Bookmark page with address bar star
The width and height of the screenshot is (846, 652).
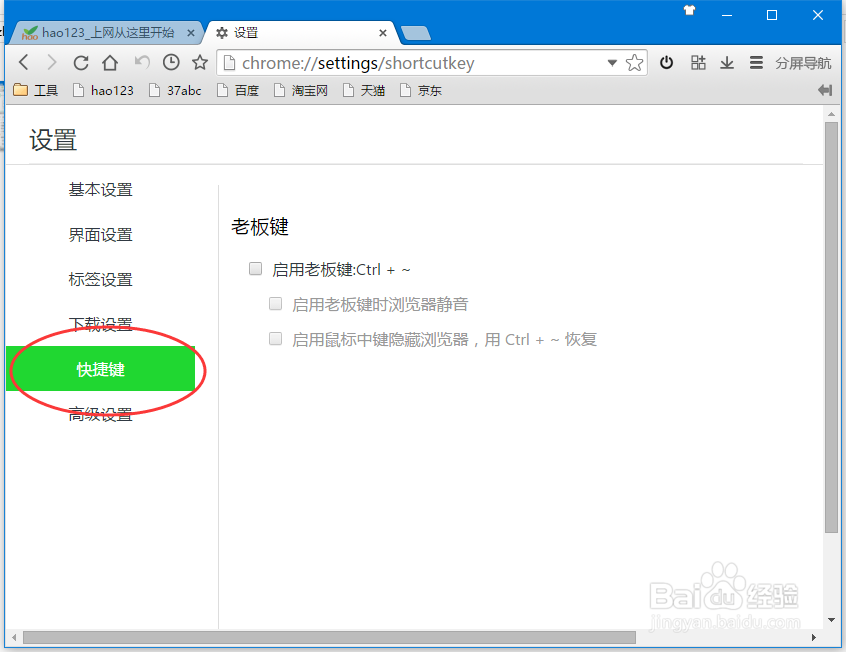(634, 63)
